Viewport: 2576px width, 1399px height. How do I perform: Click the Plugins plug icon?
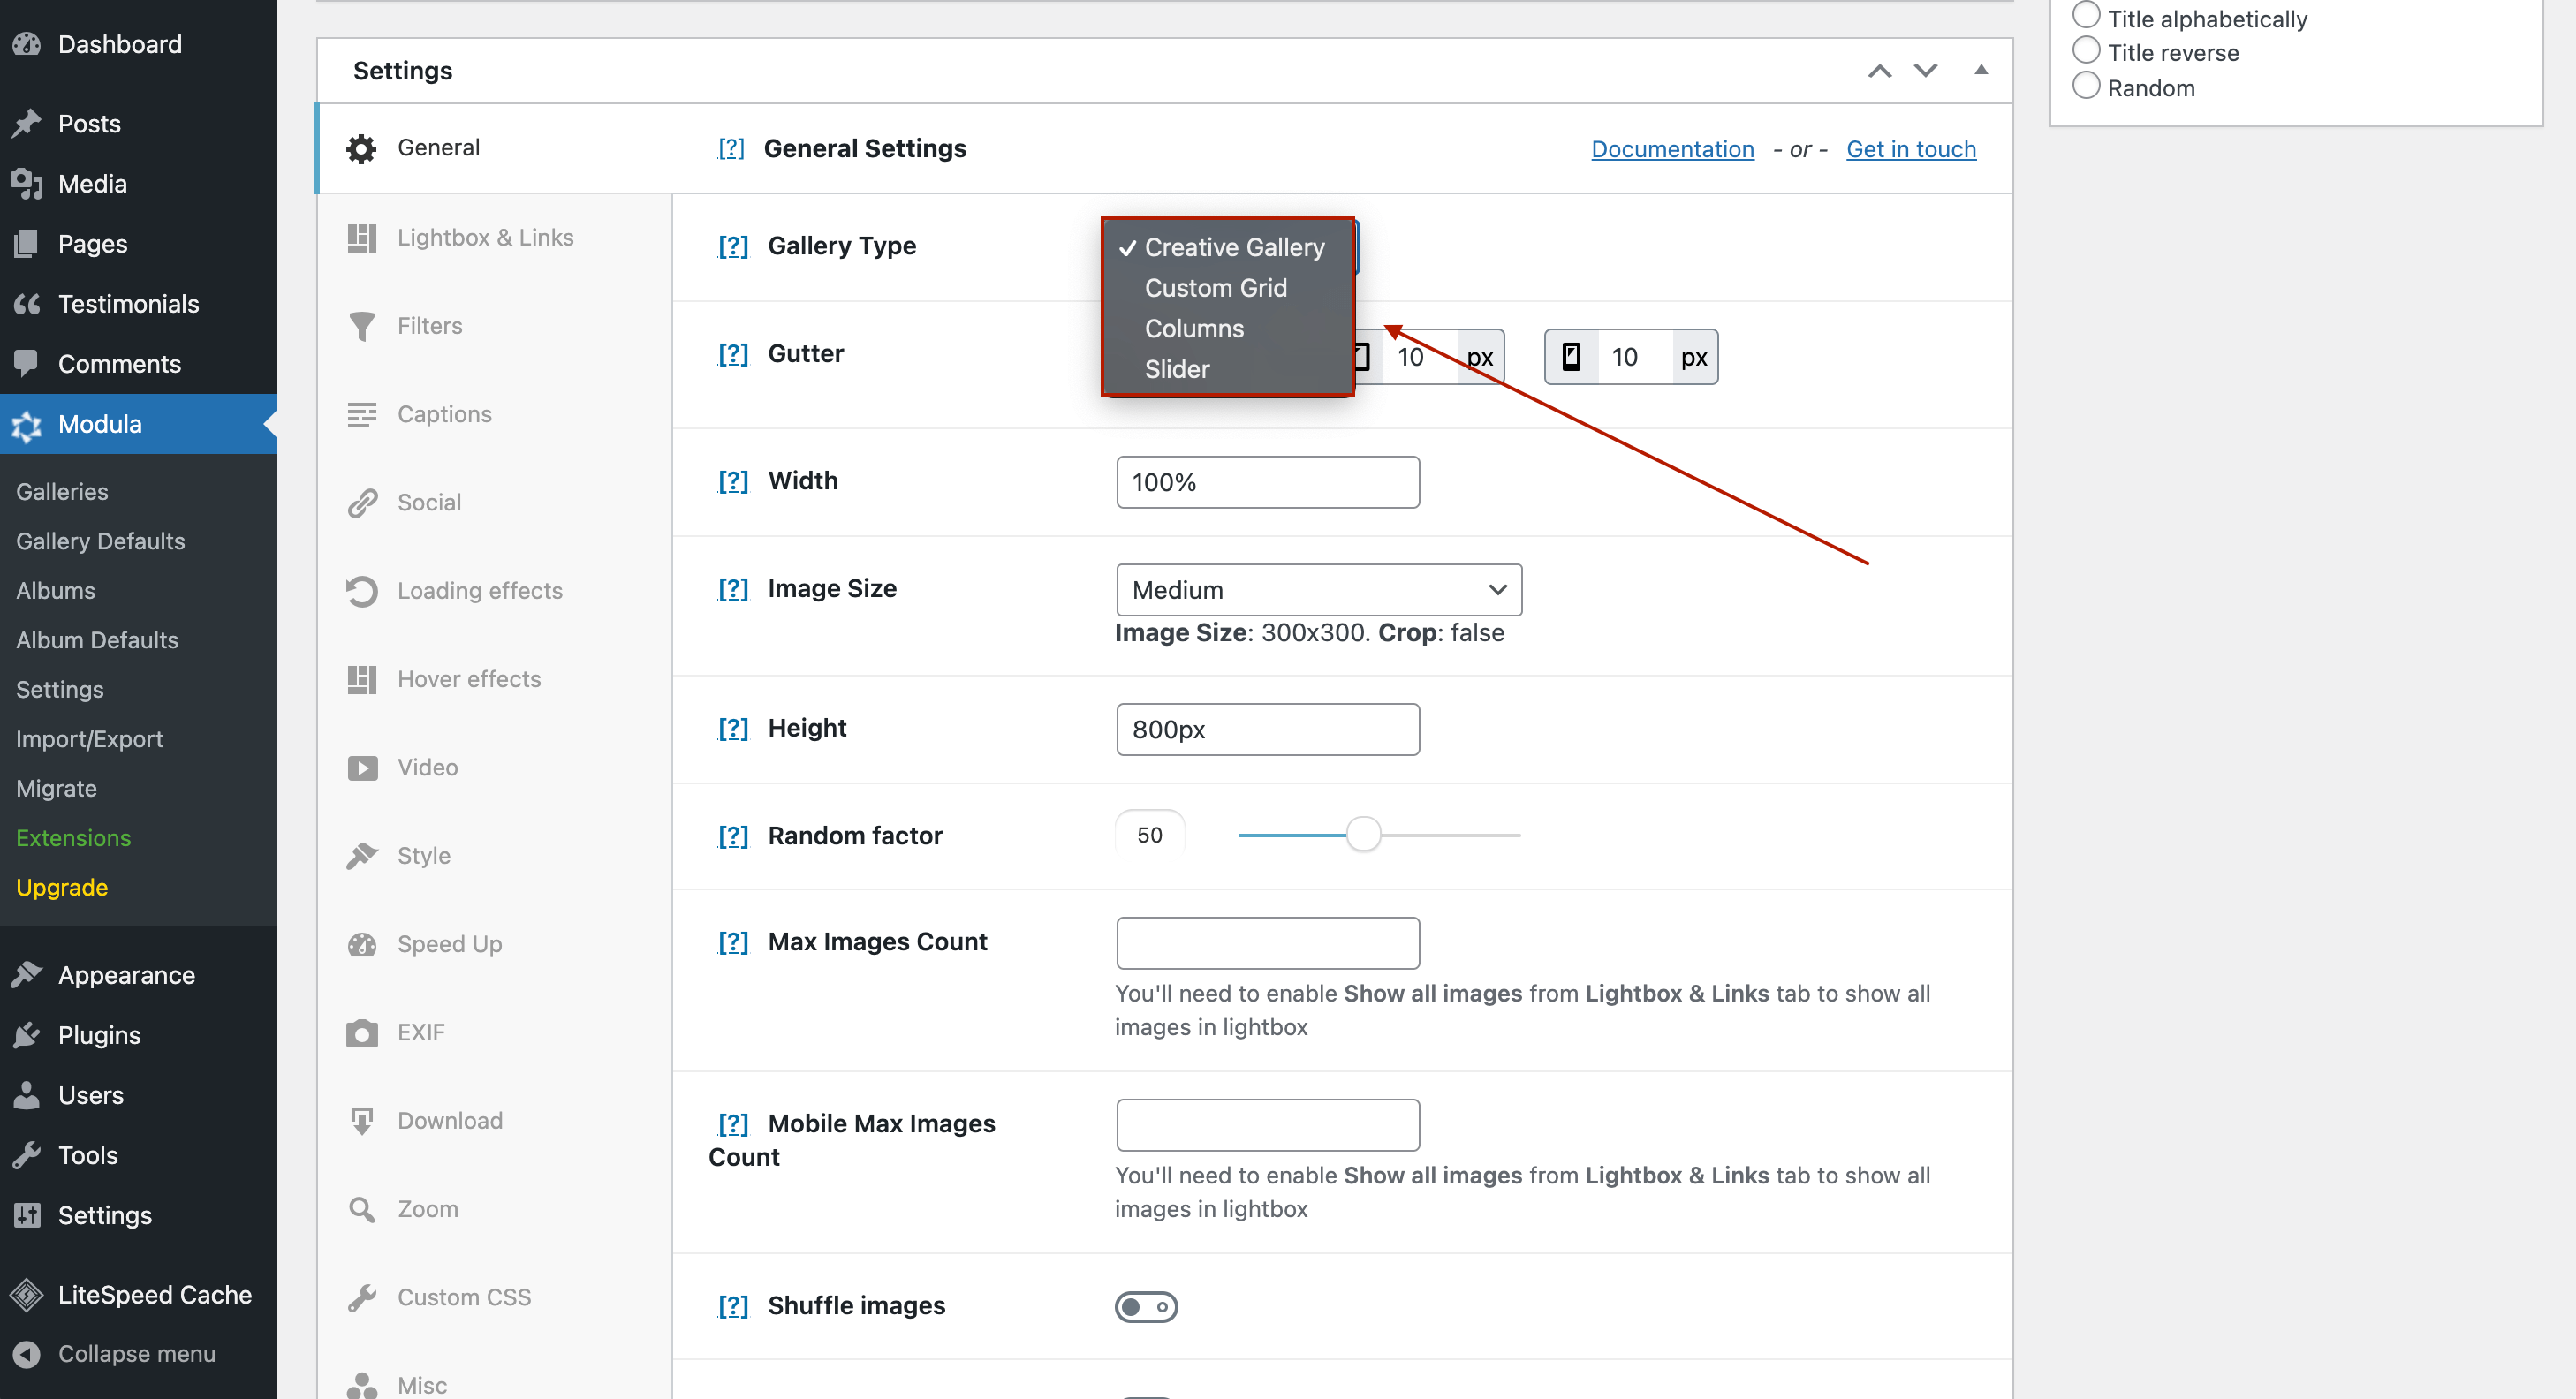coord(27,1035)
